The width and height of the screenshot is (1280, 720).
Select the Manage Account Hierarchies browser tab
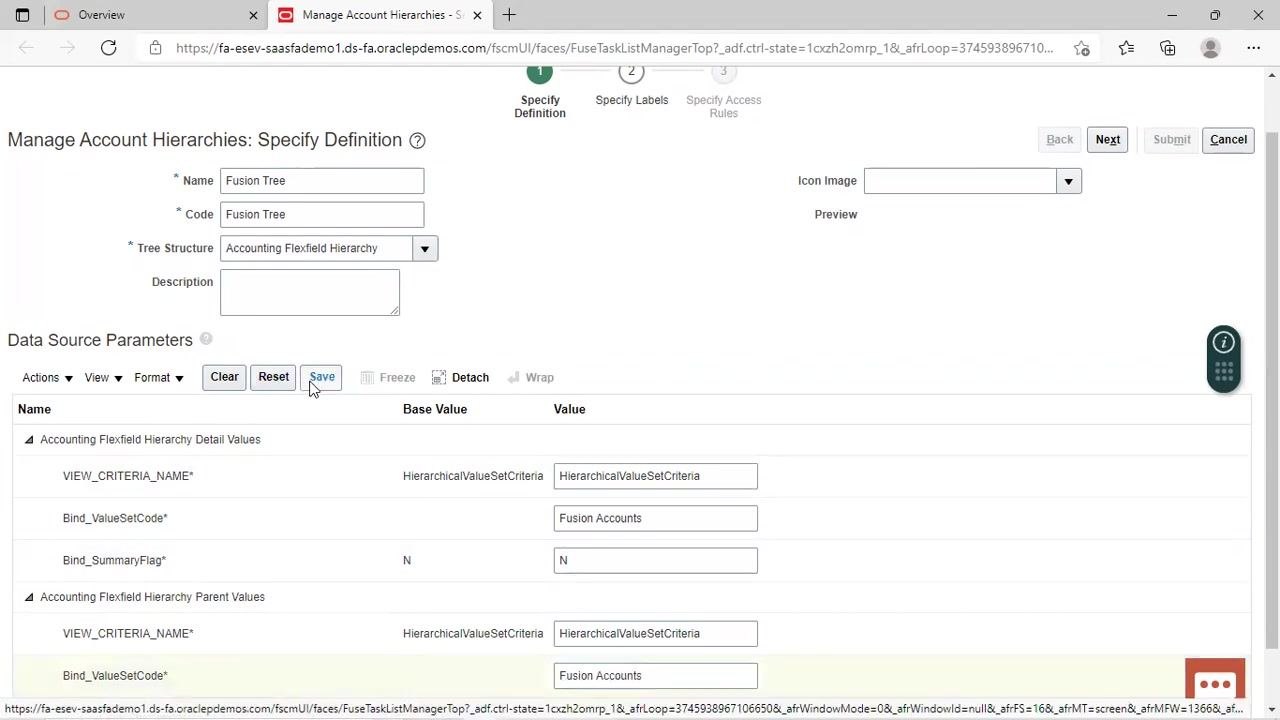point(381,15)
